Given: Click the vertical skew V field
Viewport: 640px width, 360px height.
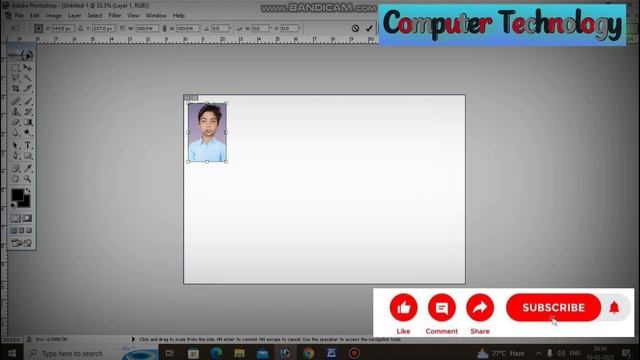Looking at the screenshot, I should point(289,28).
